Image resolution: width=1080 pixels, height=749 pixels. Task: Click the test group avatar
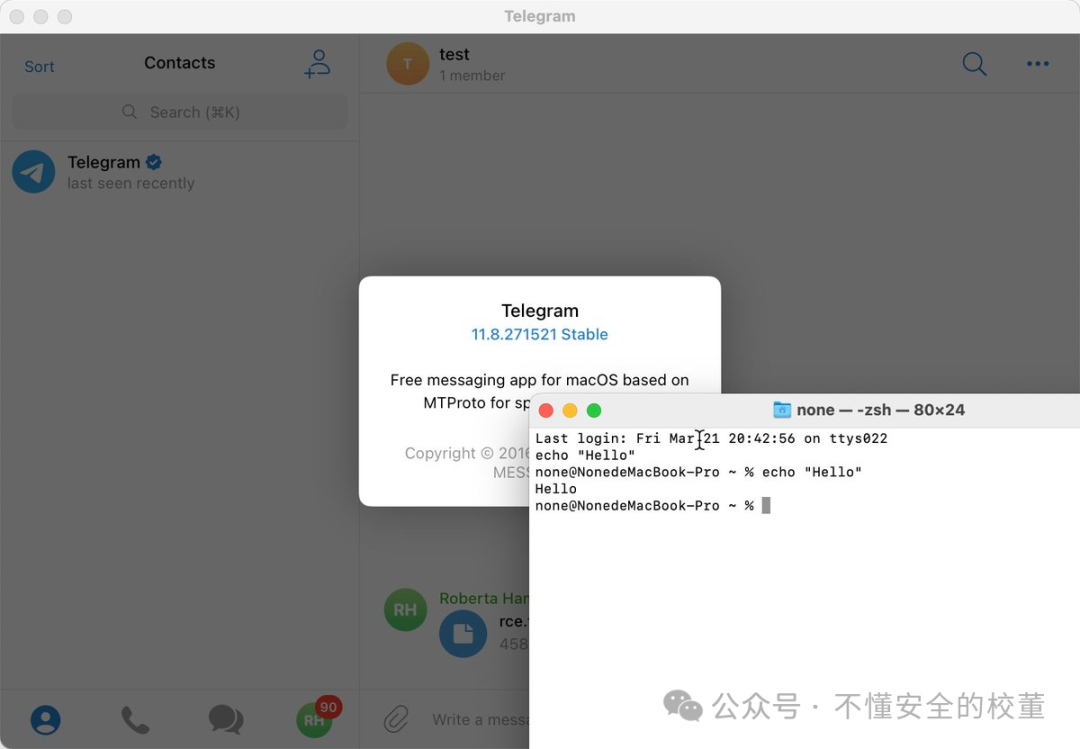(x=407, y=63)
